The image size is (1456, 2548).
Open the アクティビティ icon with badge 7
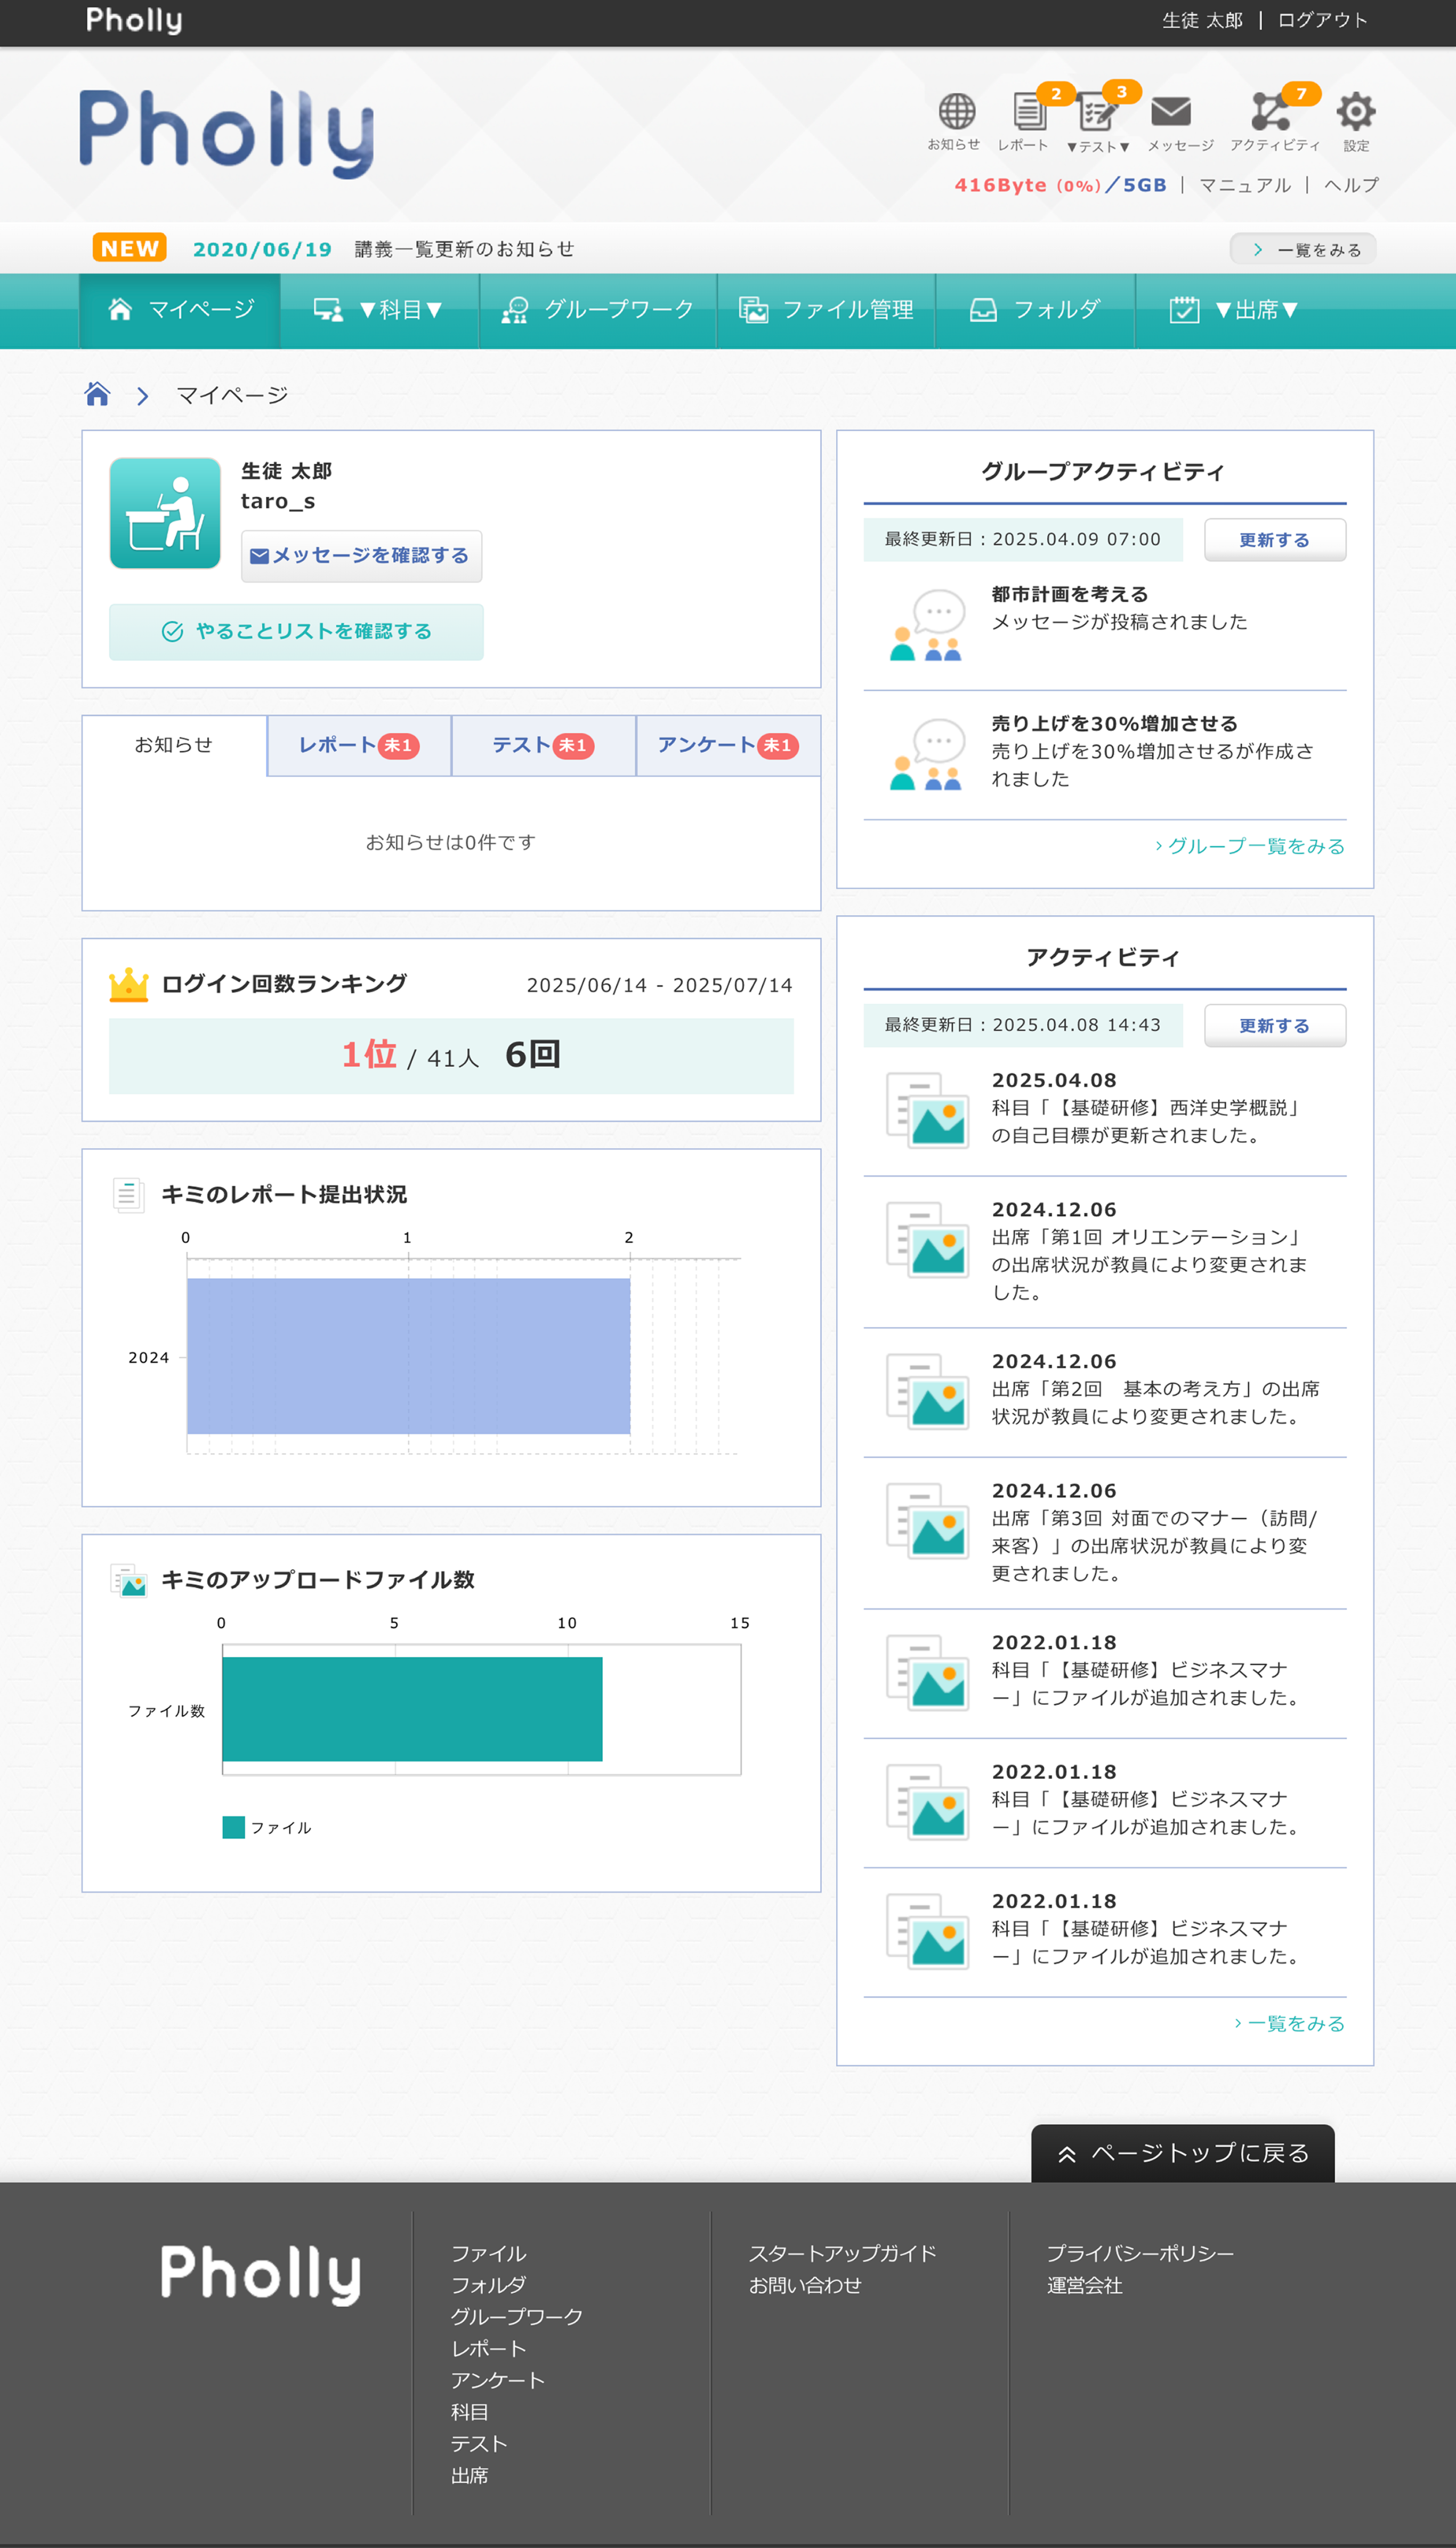pyautogui.click(x=1270, y=112)
